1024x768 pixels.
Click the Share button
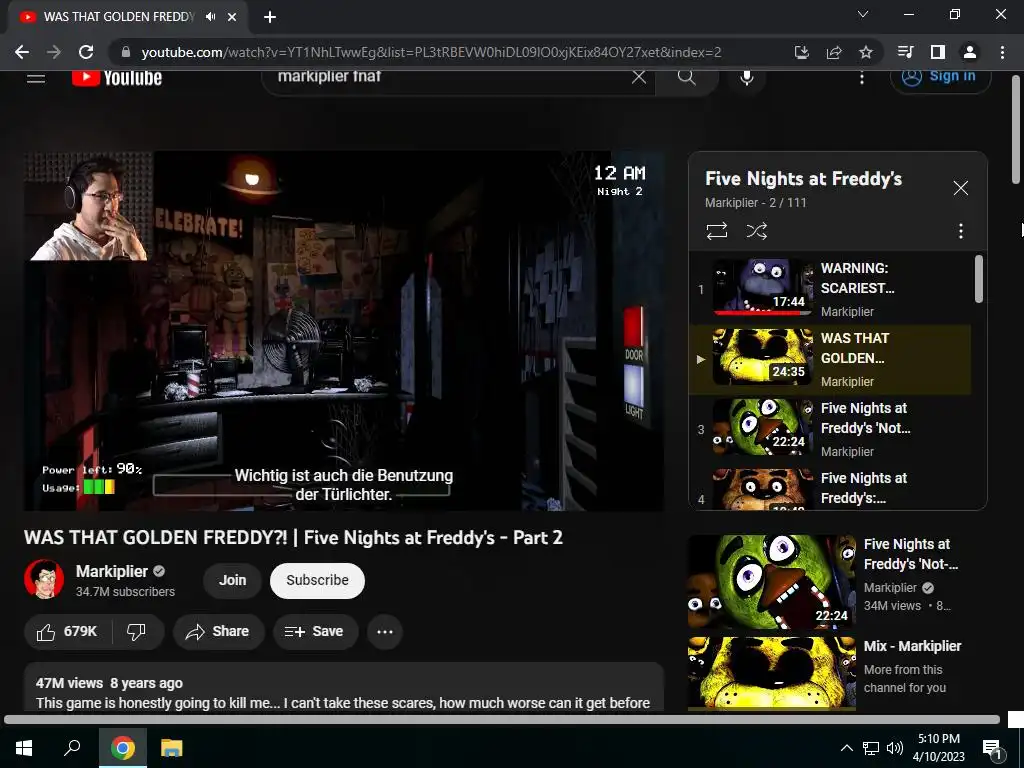(x=218, y=632)
